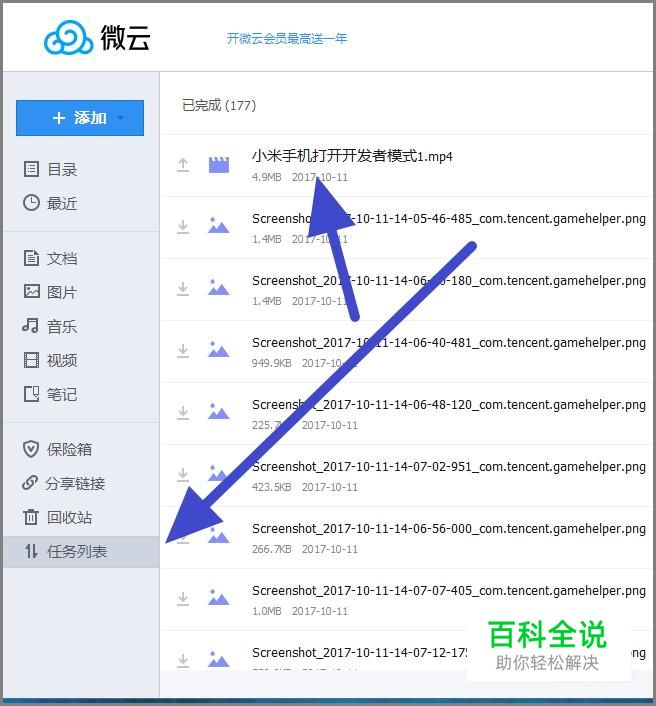The width and height of the screenshot is (656, 706).
Task: Click 1.0MB file size text
Action: coord(267,611)
